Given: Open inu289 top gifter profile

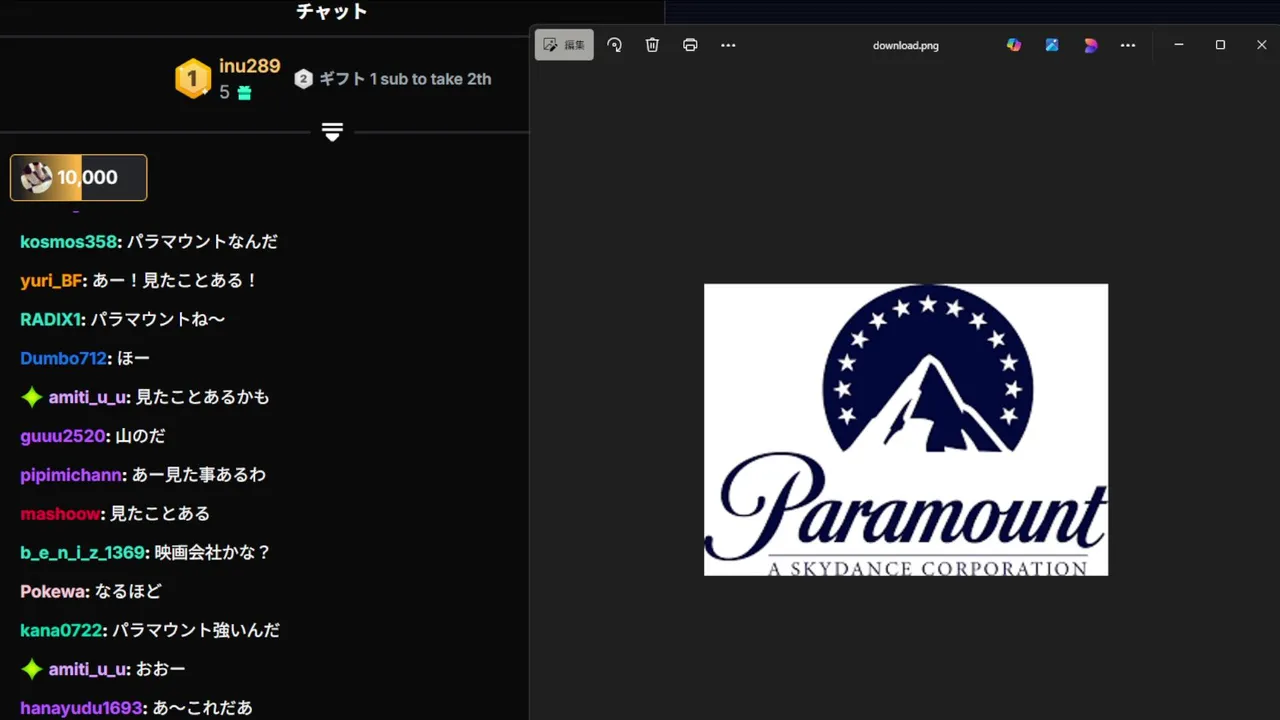Looking at the screenshot, I should point(250,66).
